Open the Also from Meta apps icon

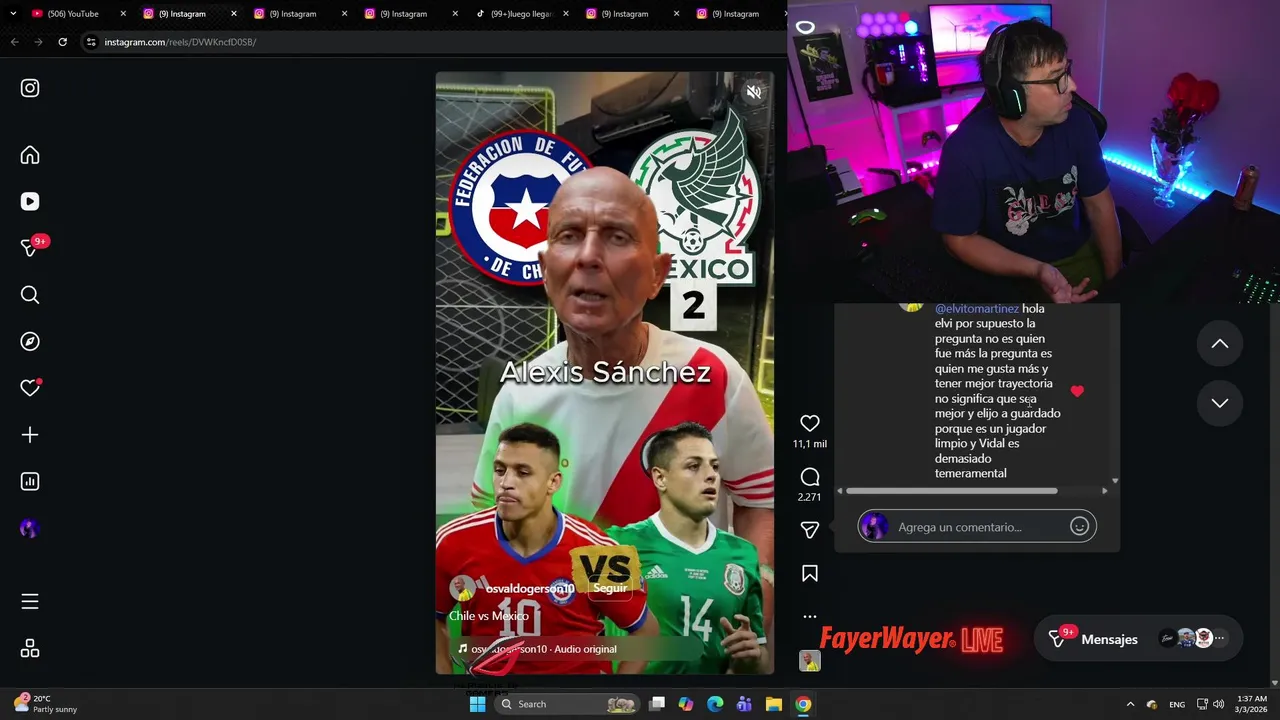(30, 649)
